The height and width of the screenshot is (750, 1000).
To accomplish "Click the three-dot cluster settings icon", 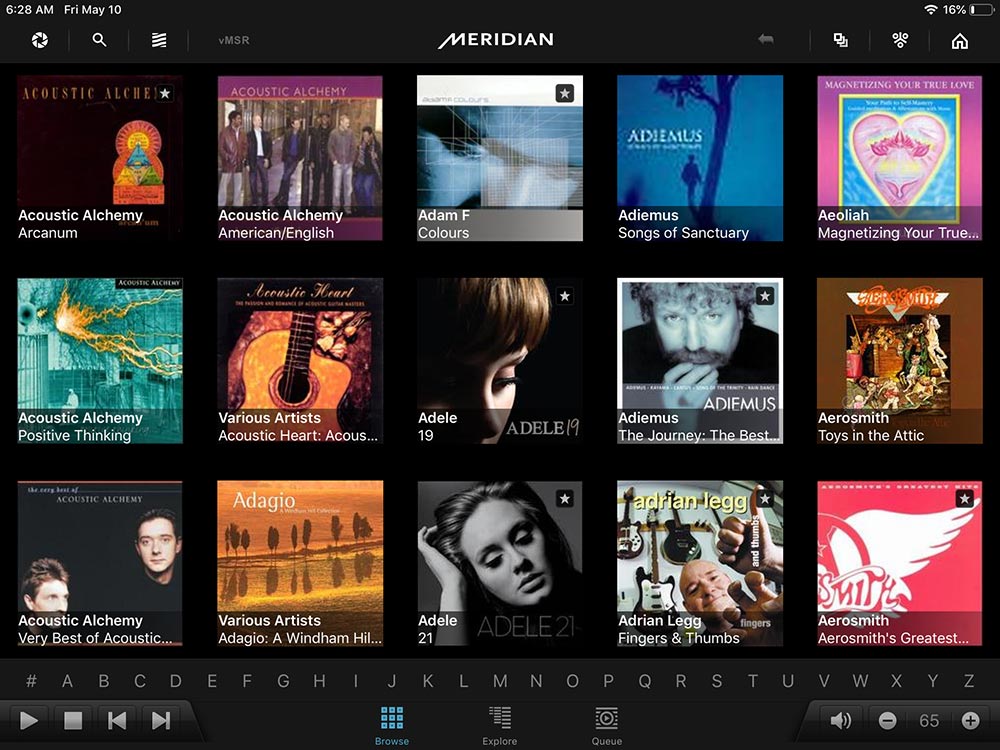I will [900, 40].
